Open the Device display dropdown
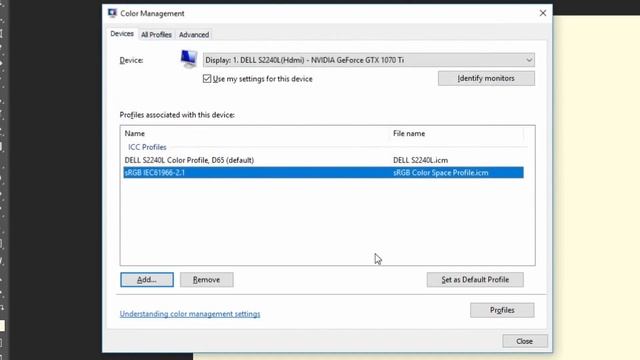This screenshot has width=640, height=360. coord(369,60)
